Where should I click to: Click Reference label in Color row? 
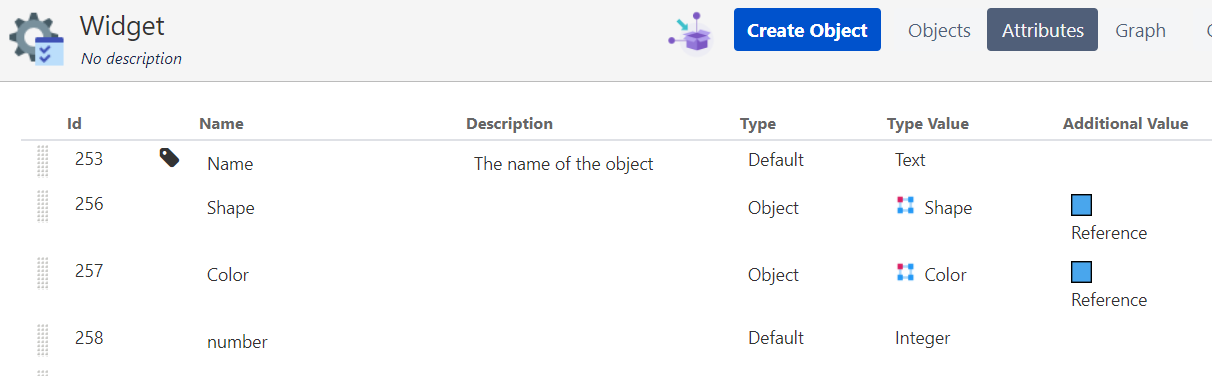coord(1109,300)
